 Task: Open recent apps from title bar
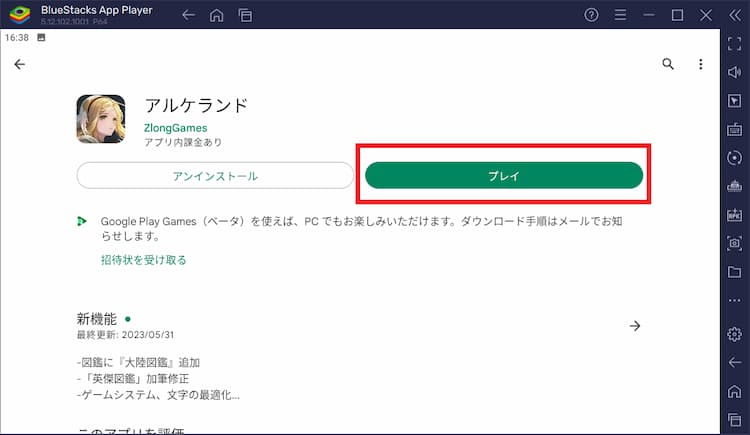point(245,15)
